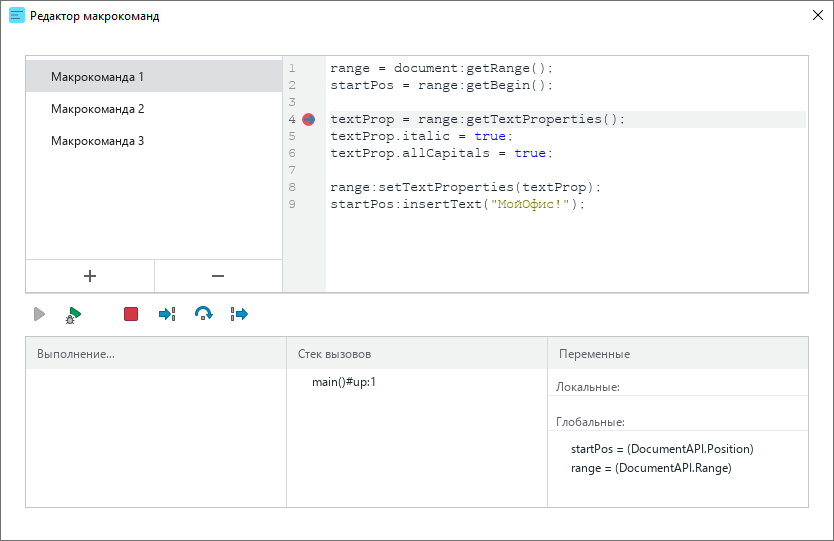This screenshot has height=541, width=834.
Task: Click the Стек вызовов panel header
Action: [x=417, y=354]
